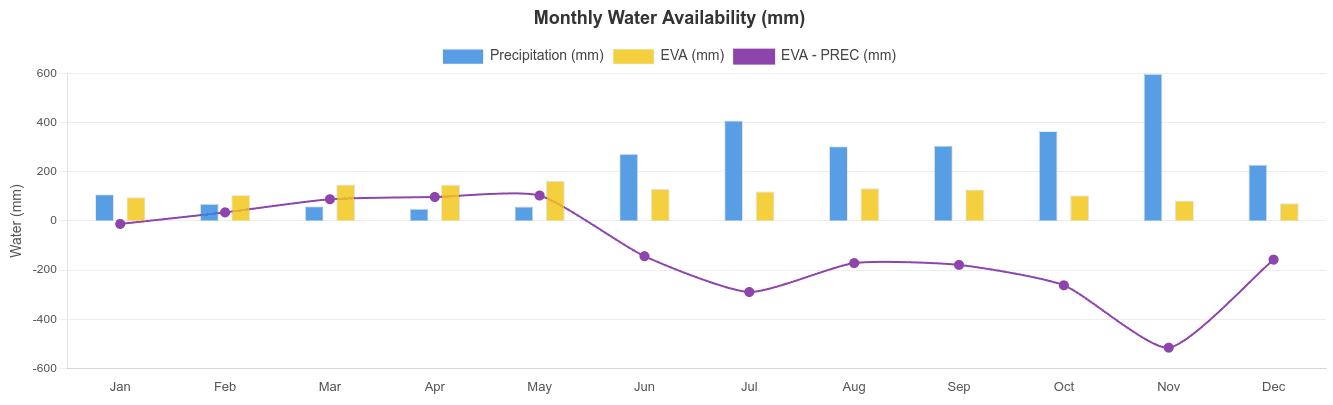Click the November precipitation bar
The image size is (1333, 405).
coord(1153,148)
